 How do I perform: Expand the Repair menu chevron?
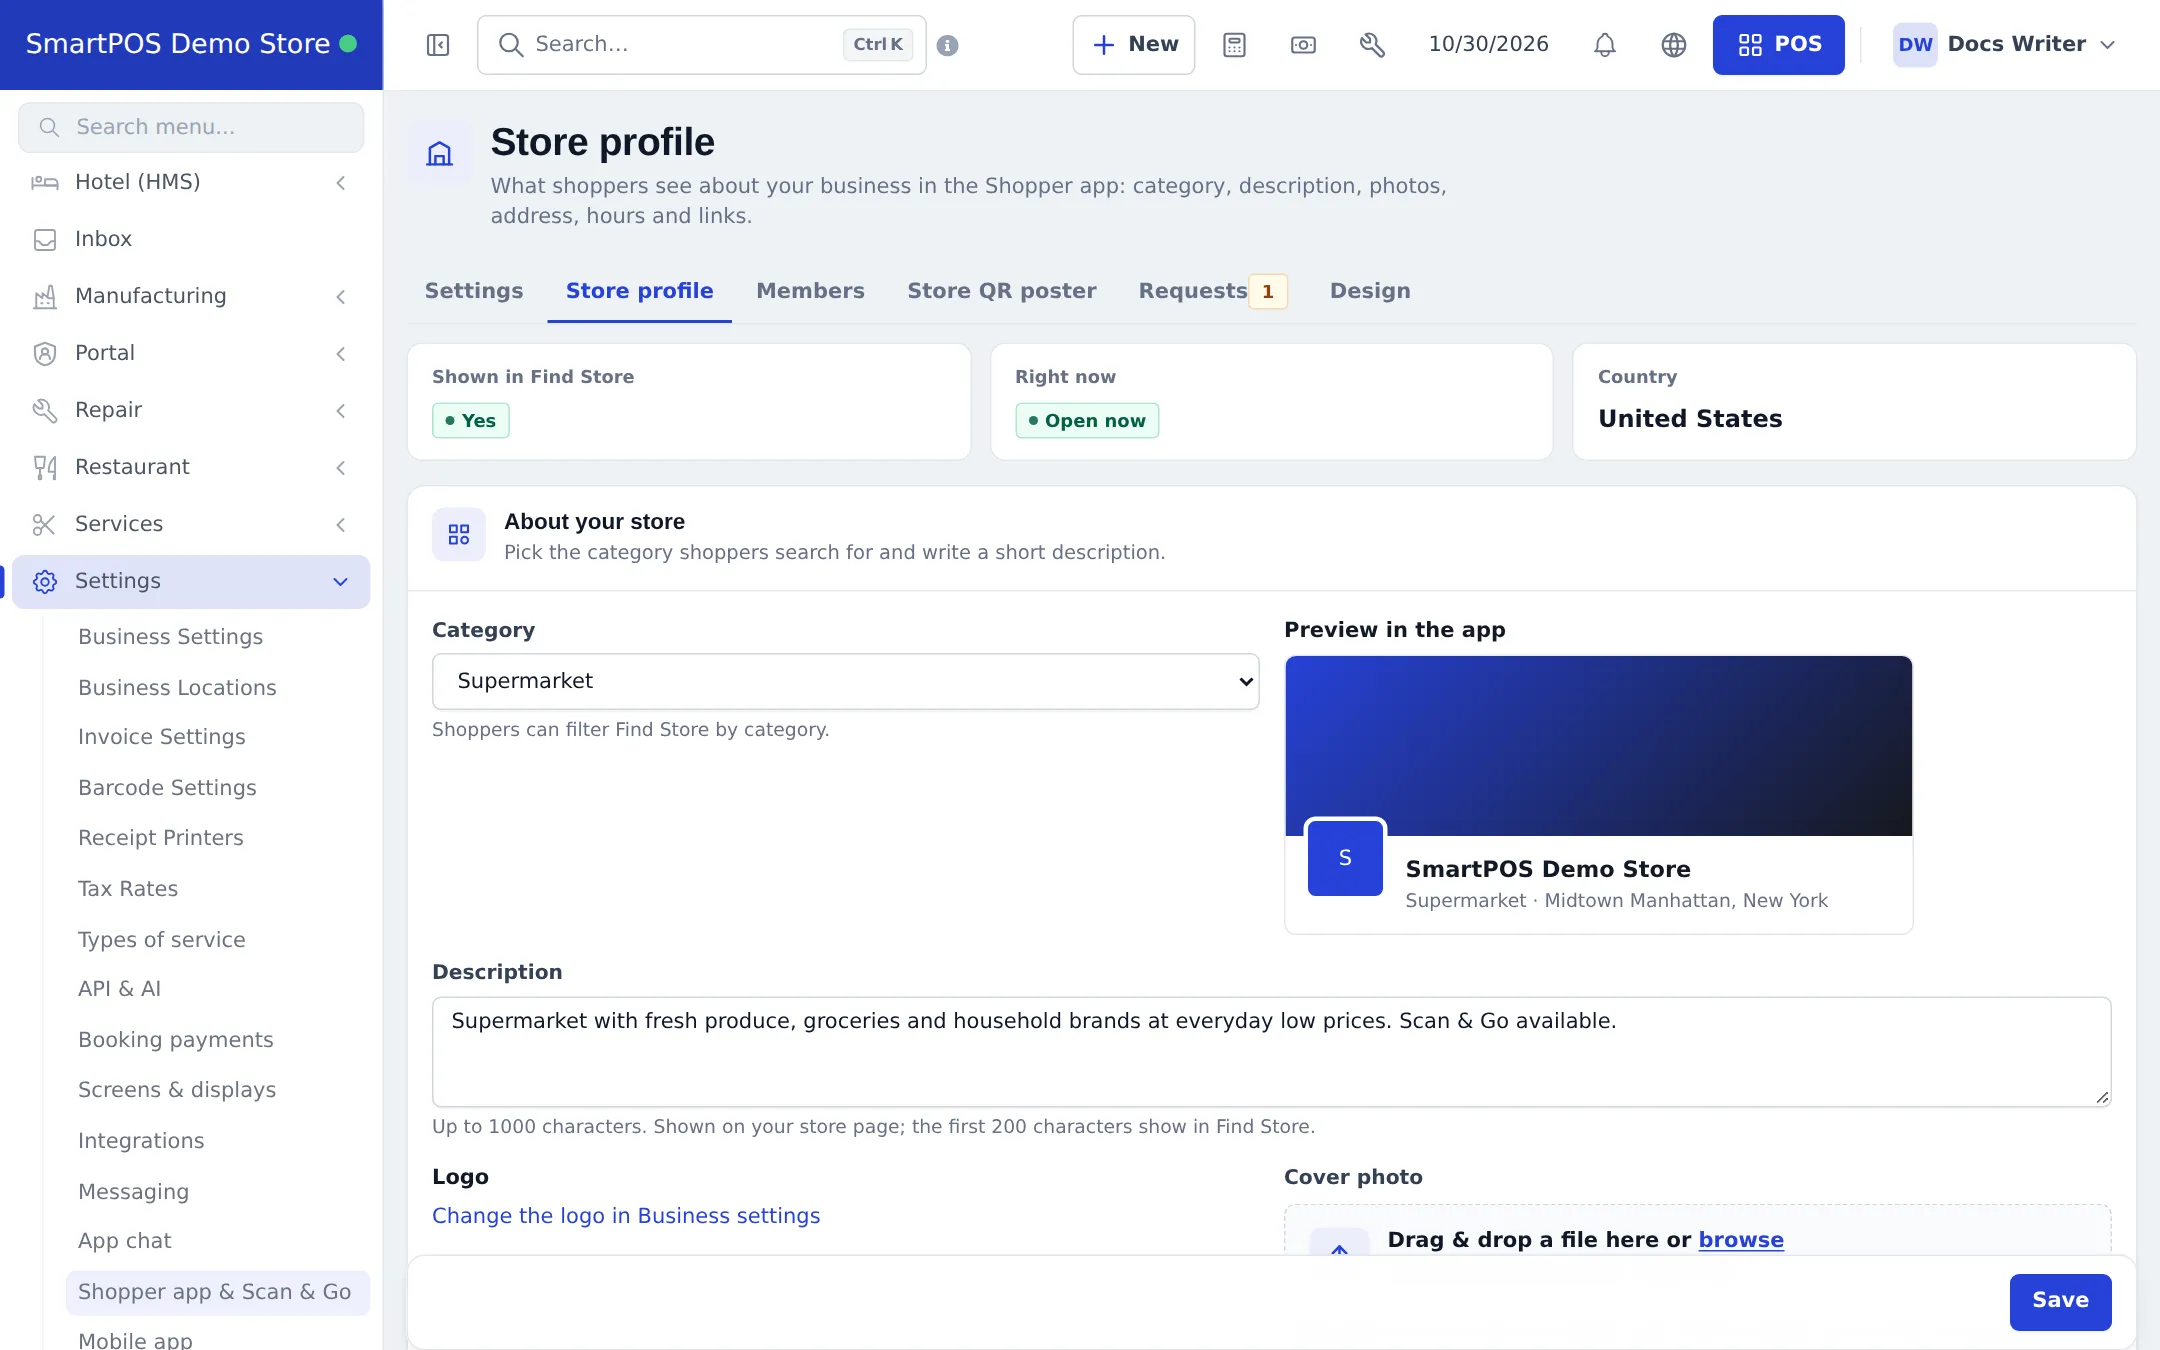pyautogui.click(x=341, y=411)
